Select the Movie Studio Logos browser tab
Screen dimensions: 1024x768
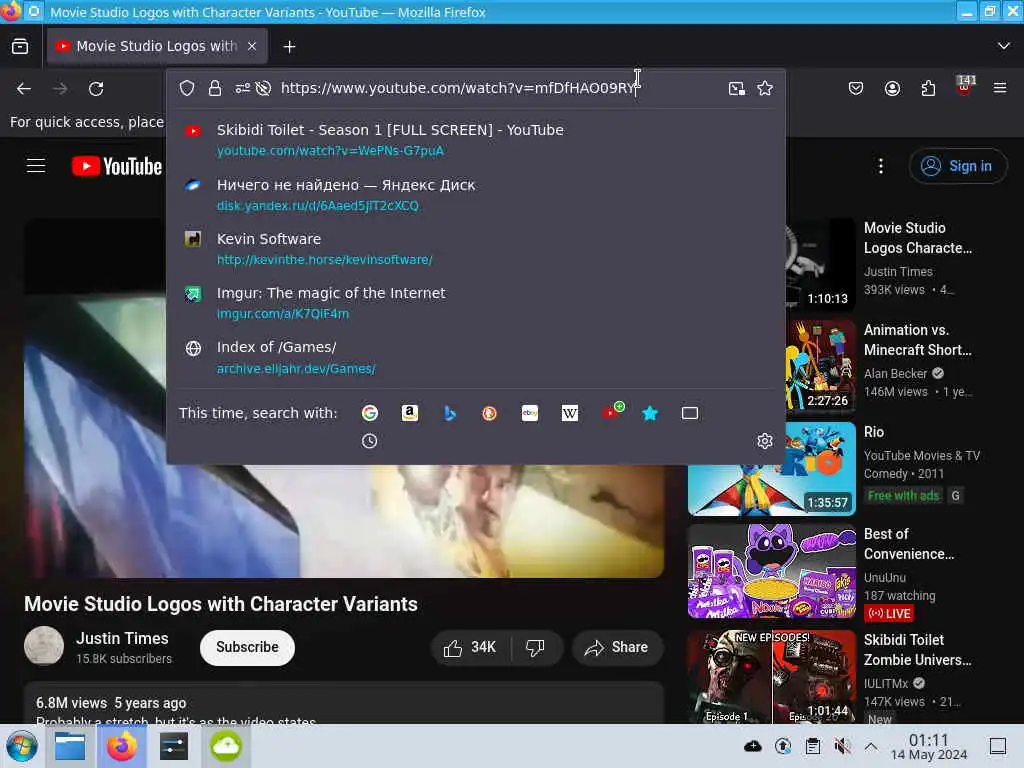click(157, 46)
